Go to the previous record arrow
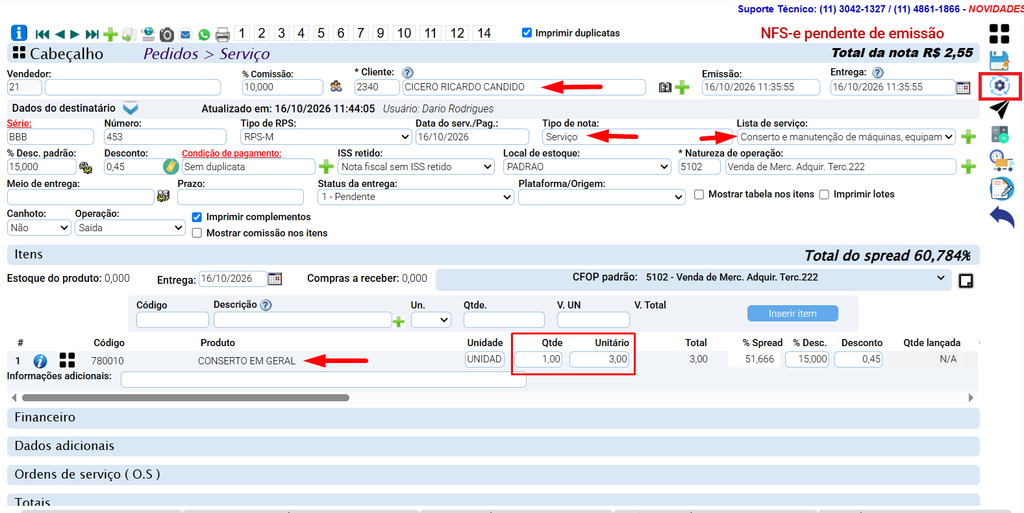The height and width of the screenshot is (513, 1024). coord(59,34)
